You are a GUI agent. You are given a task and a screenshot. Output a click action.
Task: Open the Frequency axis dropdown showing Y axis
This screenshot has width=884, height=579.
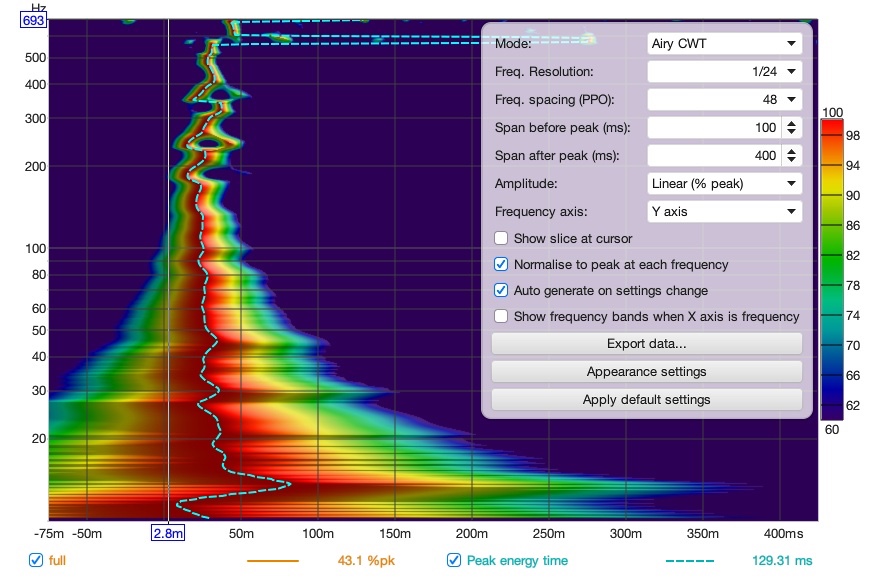click(724, 212)
